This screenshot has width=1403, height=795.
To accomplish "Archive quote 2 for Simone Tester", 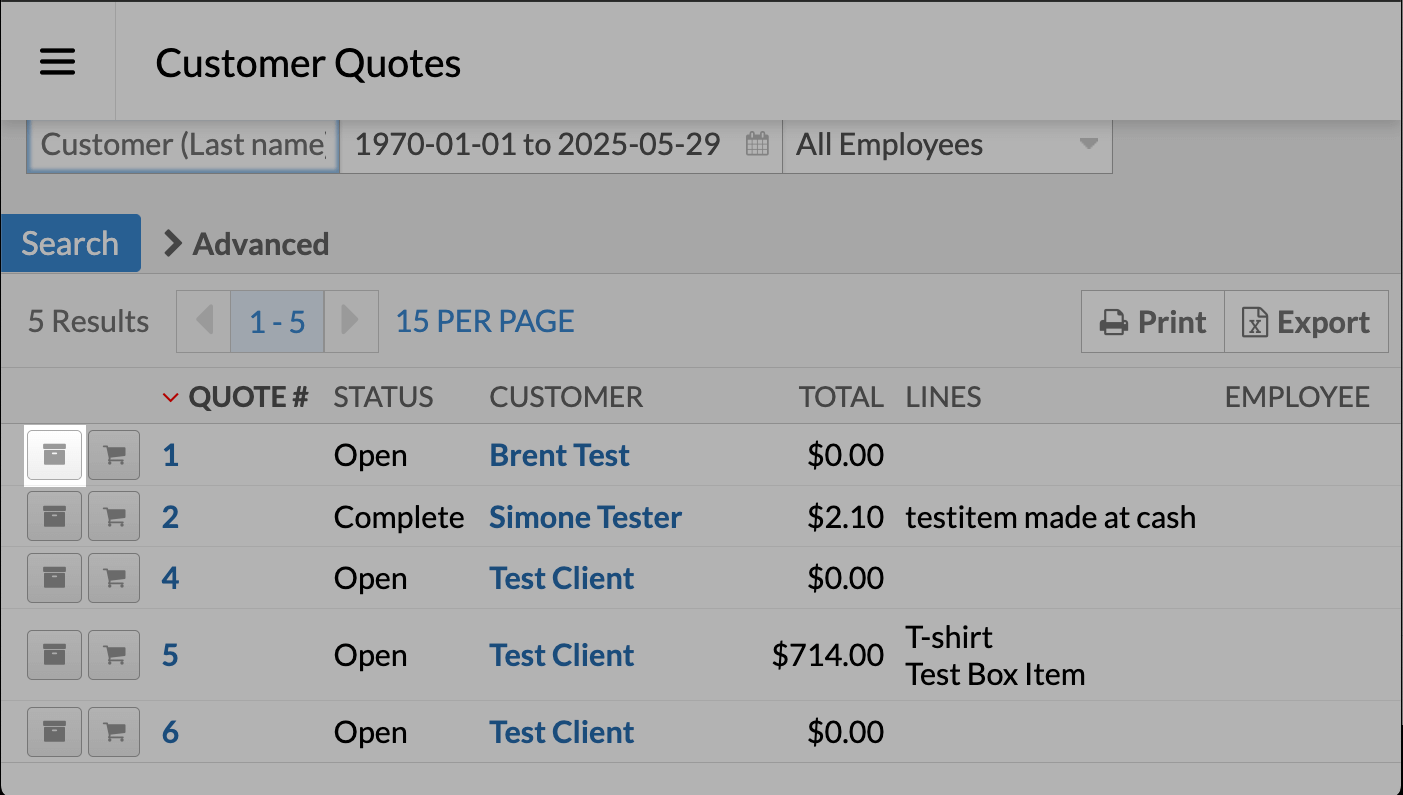I will pyautogui.click(x=54, y=517).
